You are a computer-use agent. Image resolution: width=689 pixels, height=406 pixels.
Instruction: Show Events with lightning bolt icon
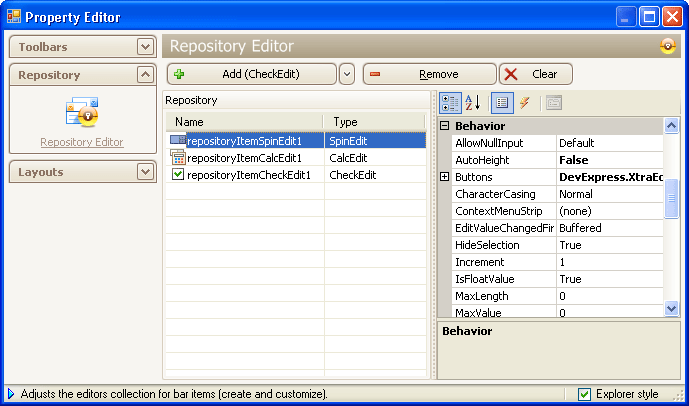[x=525, y=103]
